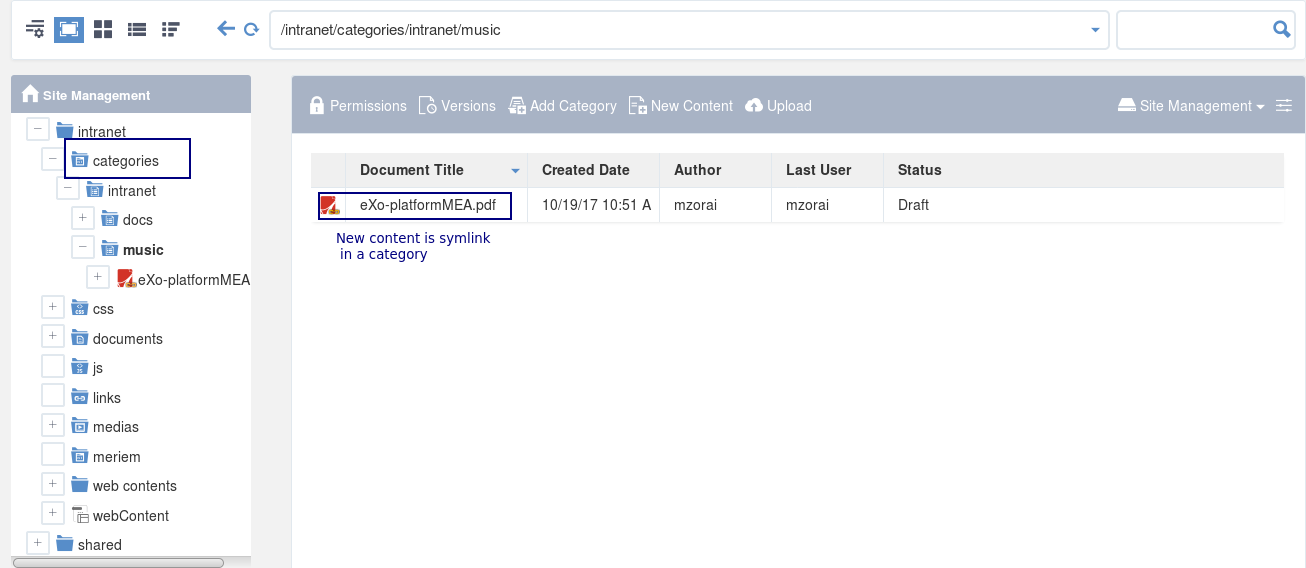1306x568 pixels.
Task: Click the New Content button
Action: coord(681,106)
